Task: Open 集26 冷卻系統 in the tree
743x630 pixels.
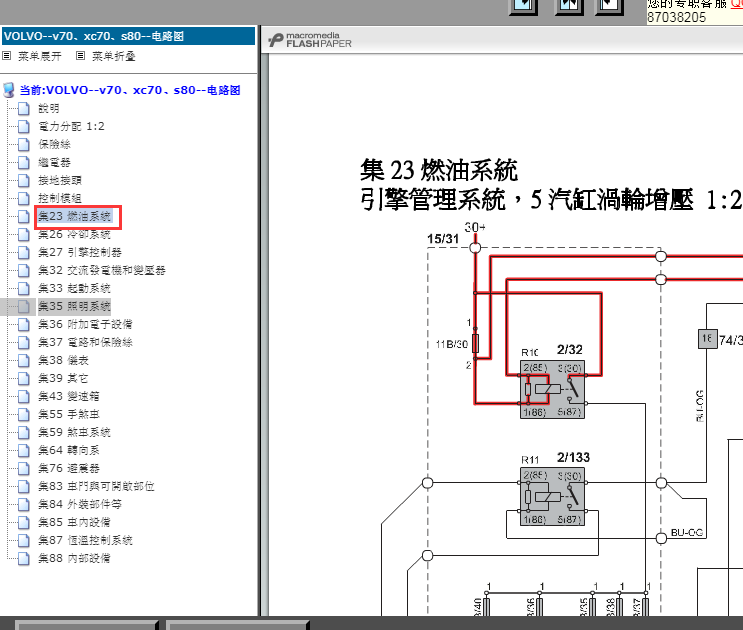Action: click(74, 234)
